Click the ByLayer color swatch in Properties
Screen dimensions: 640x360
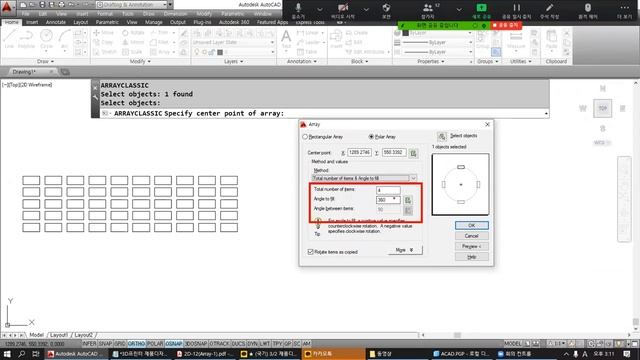coord(406,33)
